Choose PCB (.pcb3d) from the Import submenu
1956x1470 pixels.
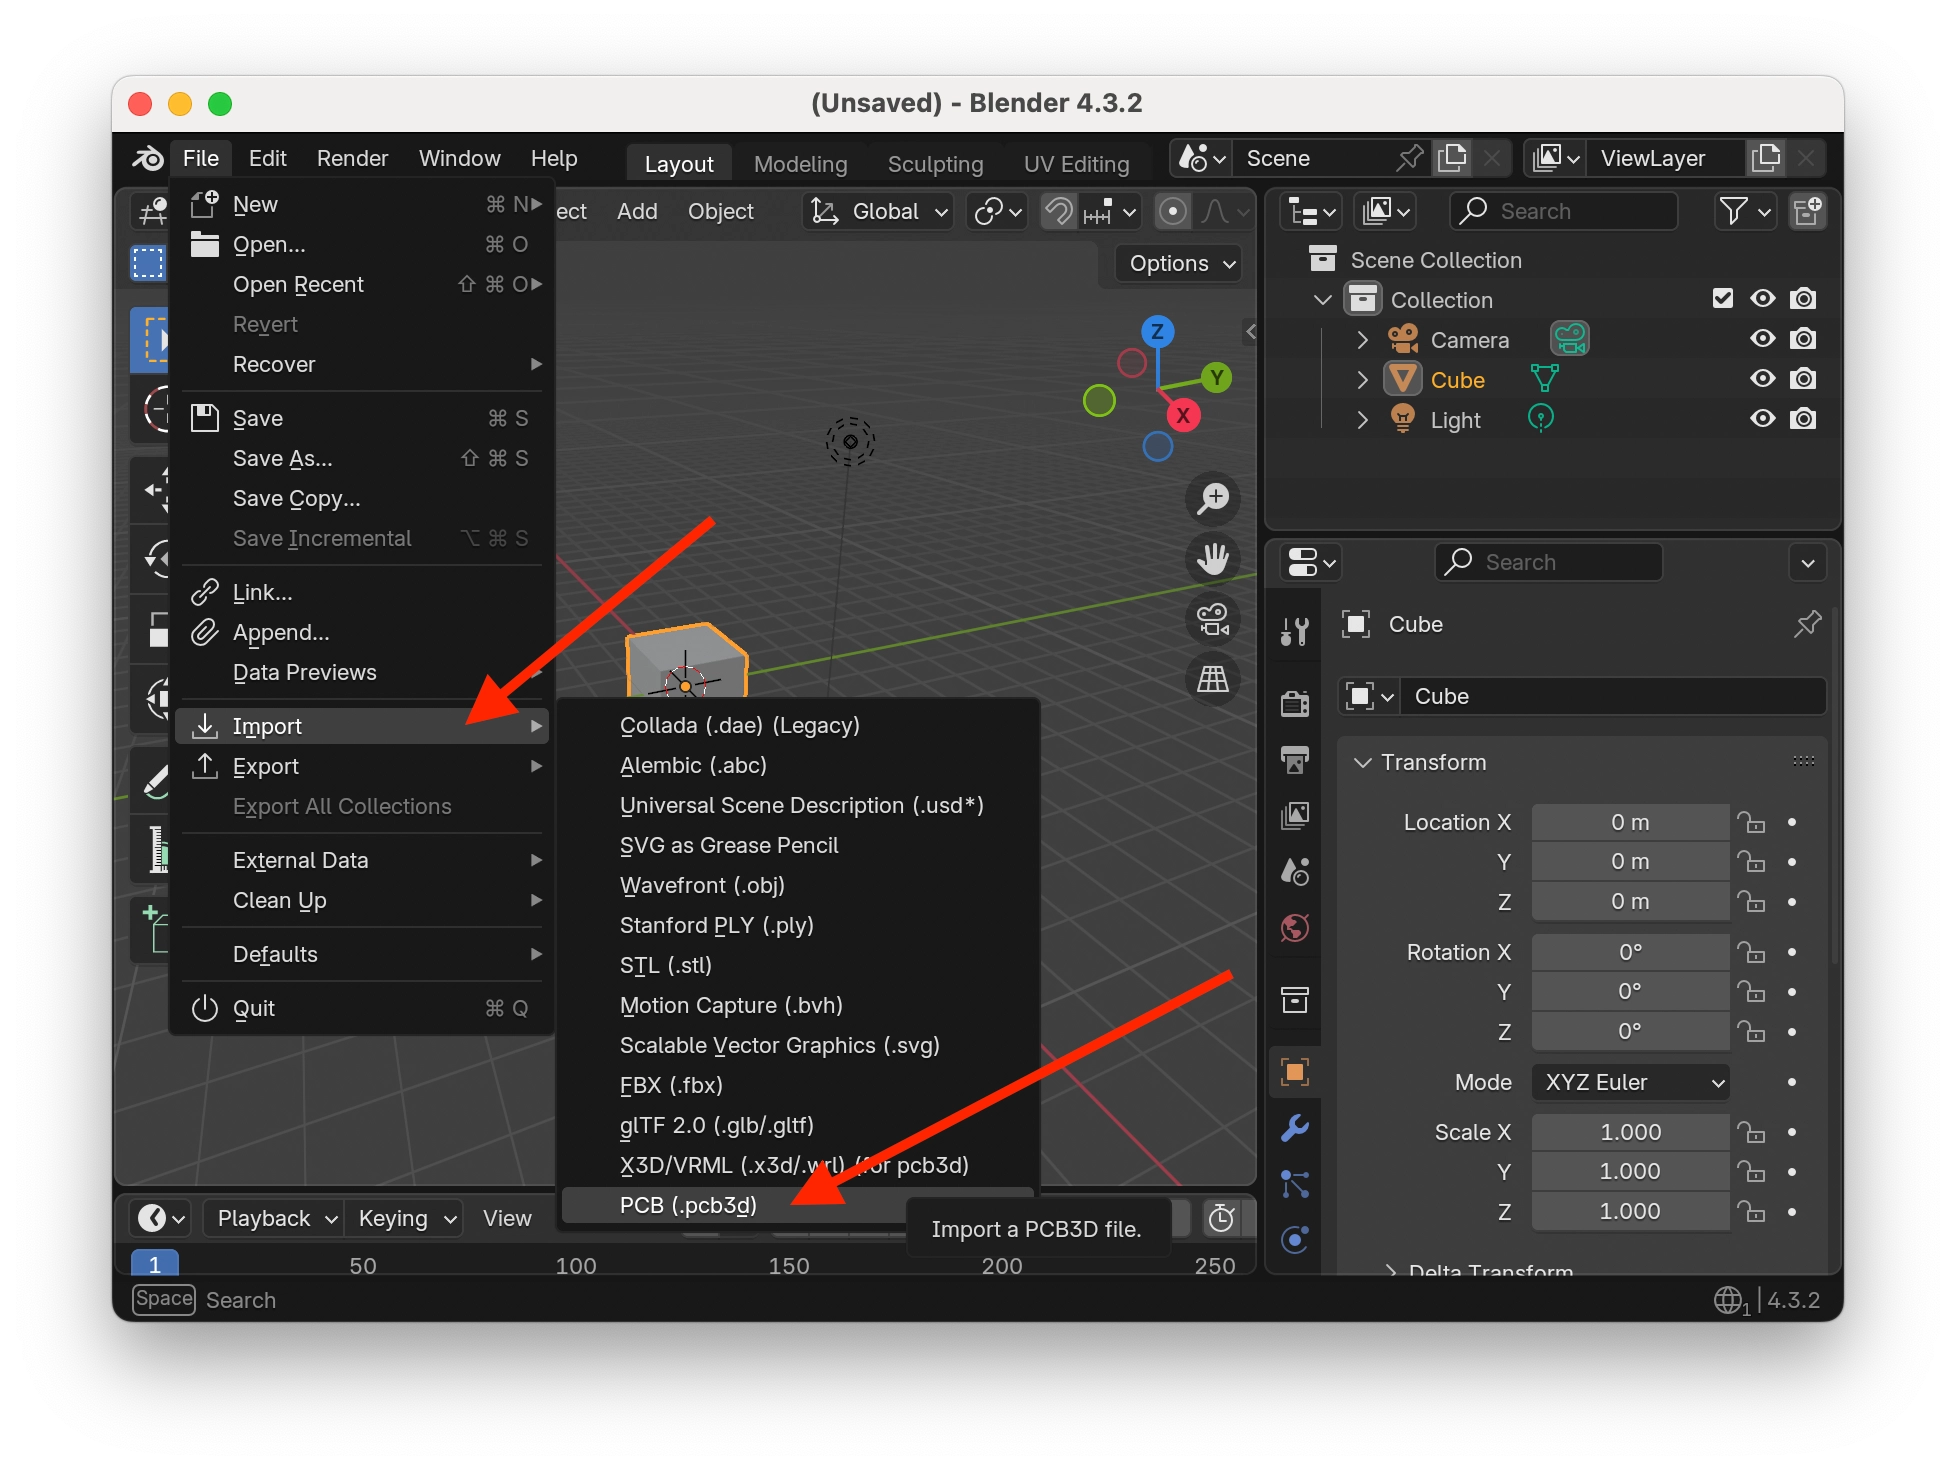[x=688, y=1205]
